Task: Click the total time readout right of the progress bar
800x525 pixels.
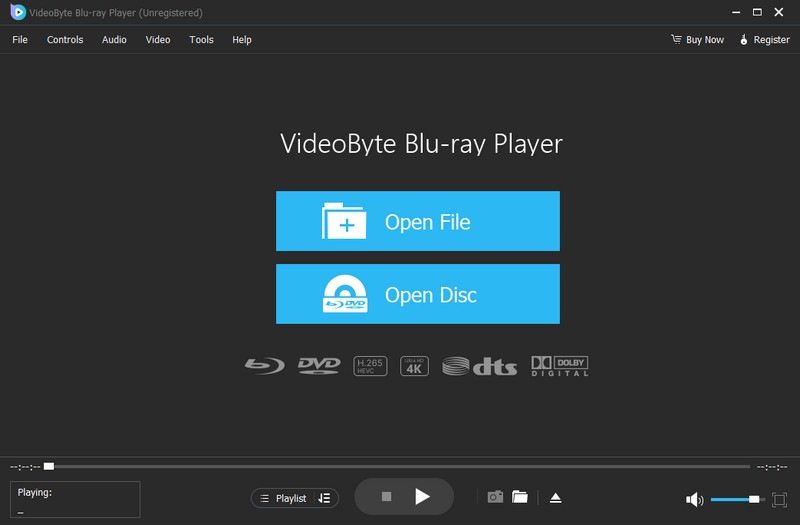Action: 772,467
